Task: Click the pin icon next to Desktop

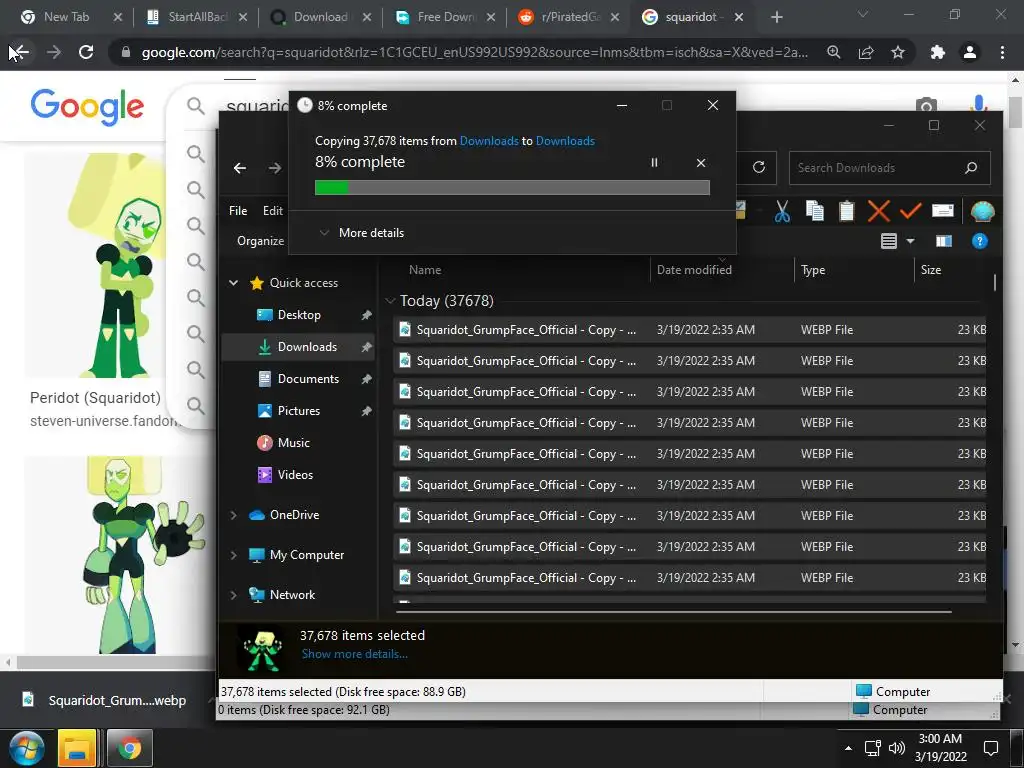Action: [x=366, y=315]
